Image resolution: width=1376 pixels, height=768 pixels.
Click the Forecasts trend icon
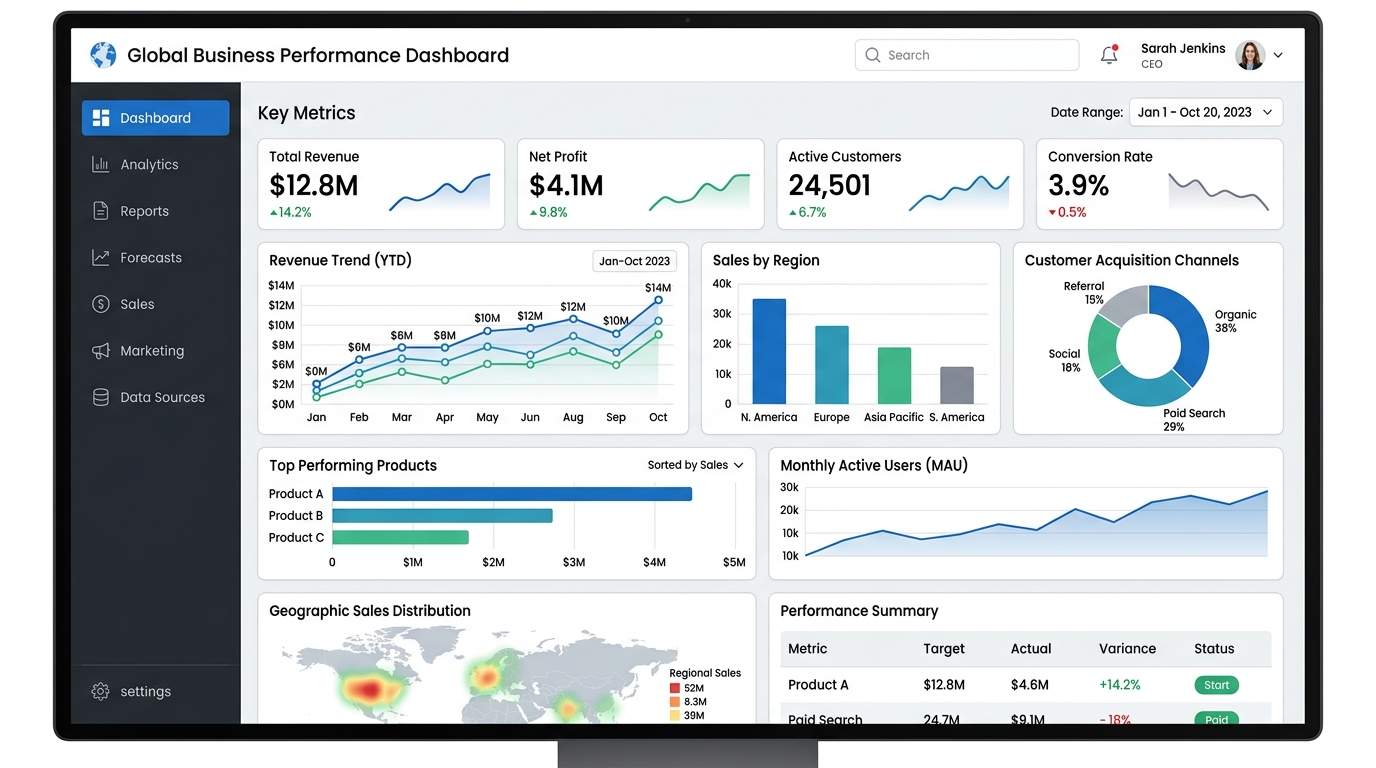(x=101, y=257)
